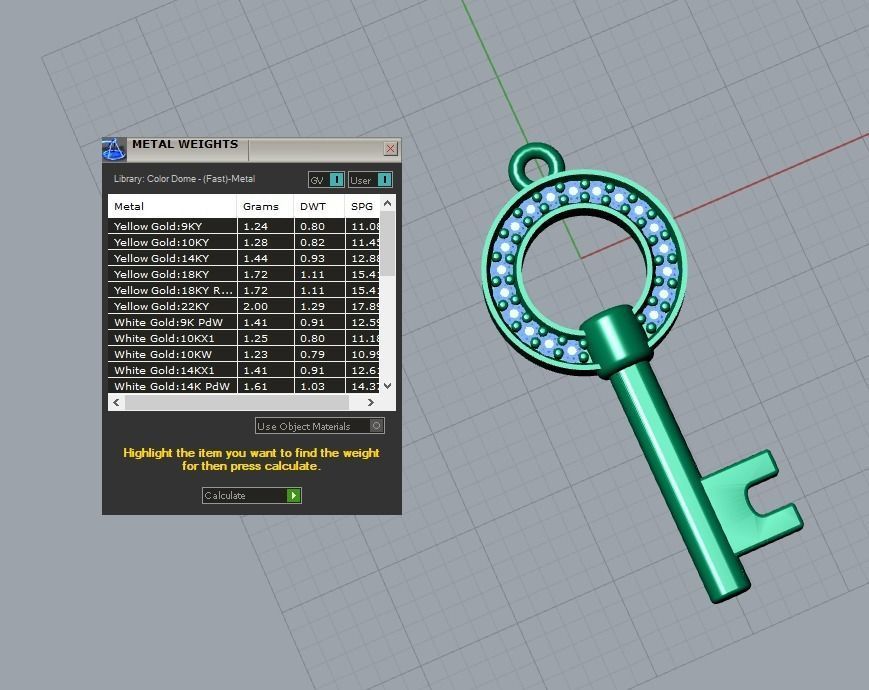
Task: Click the metal list scroll-down arrow
Action: click(x=387, y=386)
